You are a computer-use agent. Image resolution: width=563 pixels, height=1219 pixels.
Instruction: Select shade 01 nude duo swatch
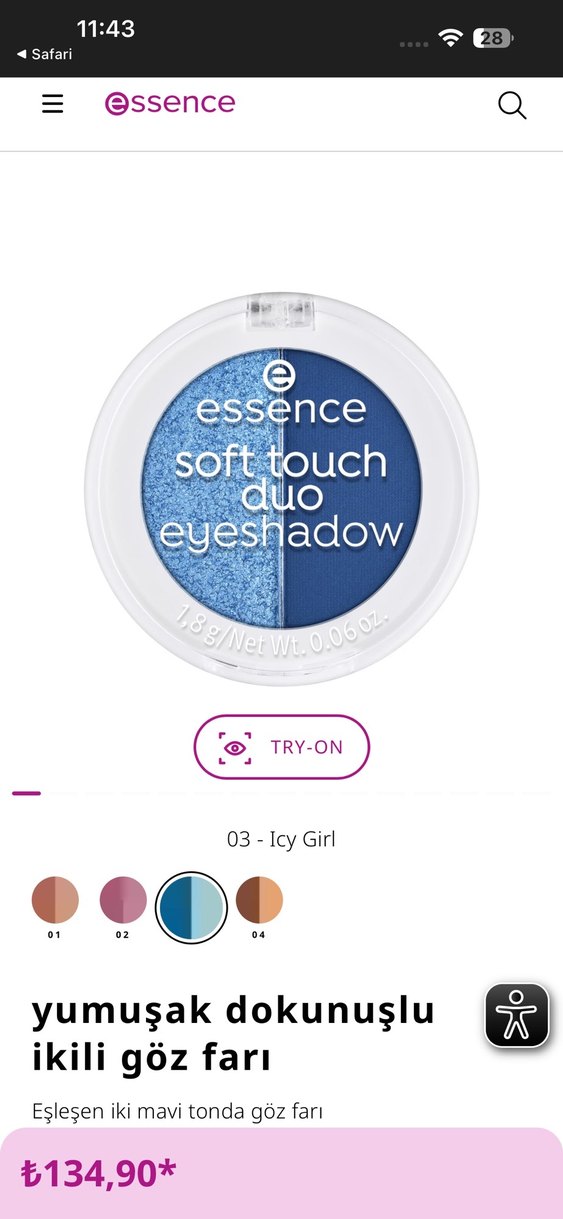[55, 899]
